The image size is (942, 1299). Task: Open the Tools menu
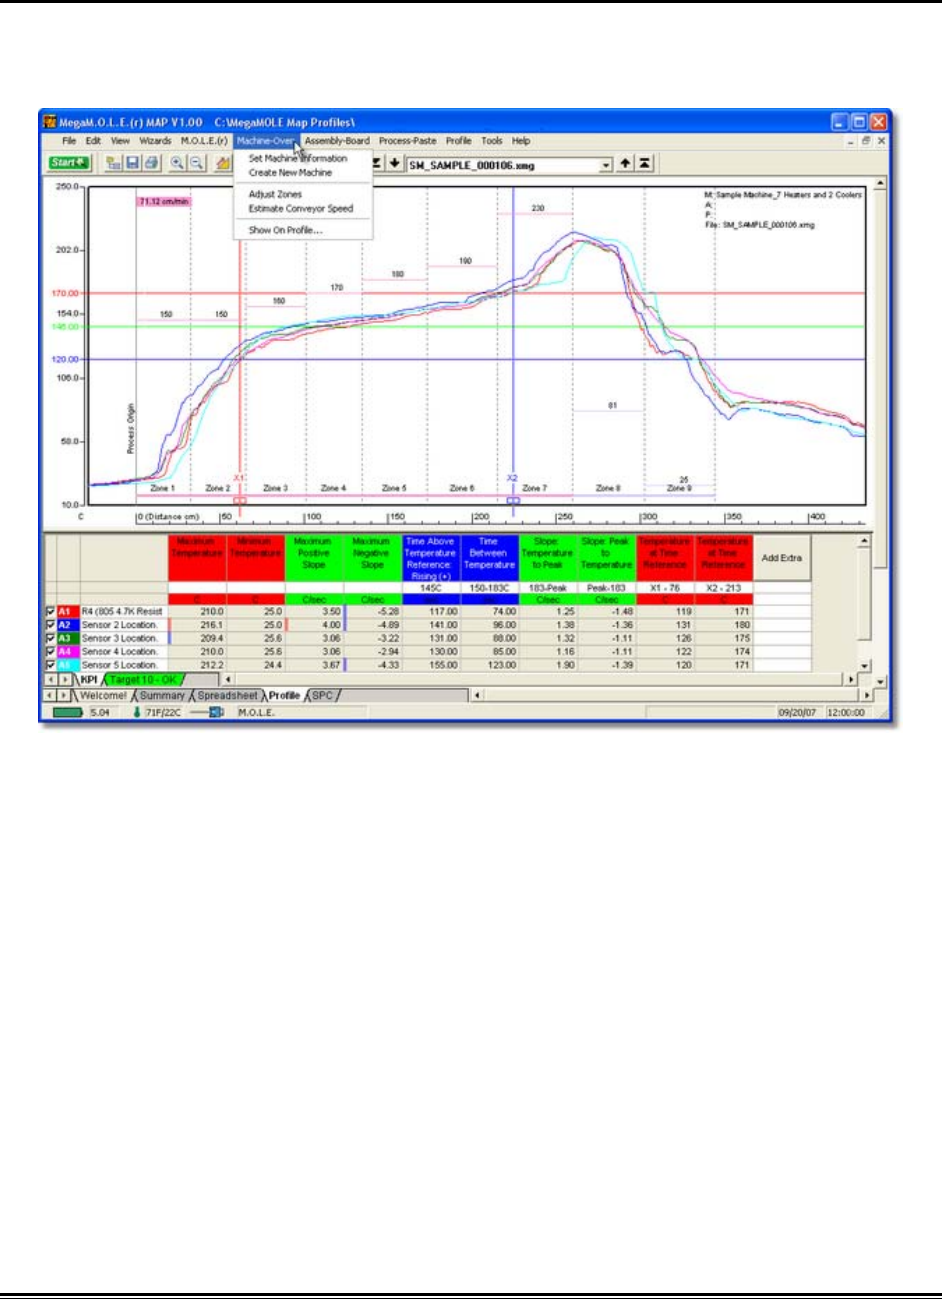(x=491, y=141)
